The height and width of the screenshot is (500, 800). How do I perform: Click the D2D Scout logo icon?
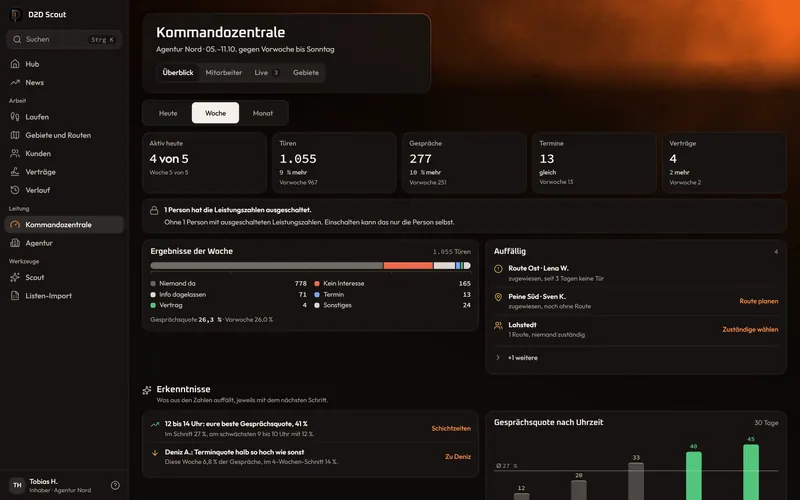click(x=16, y=14)
